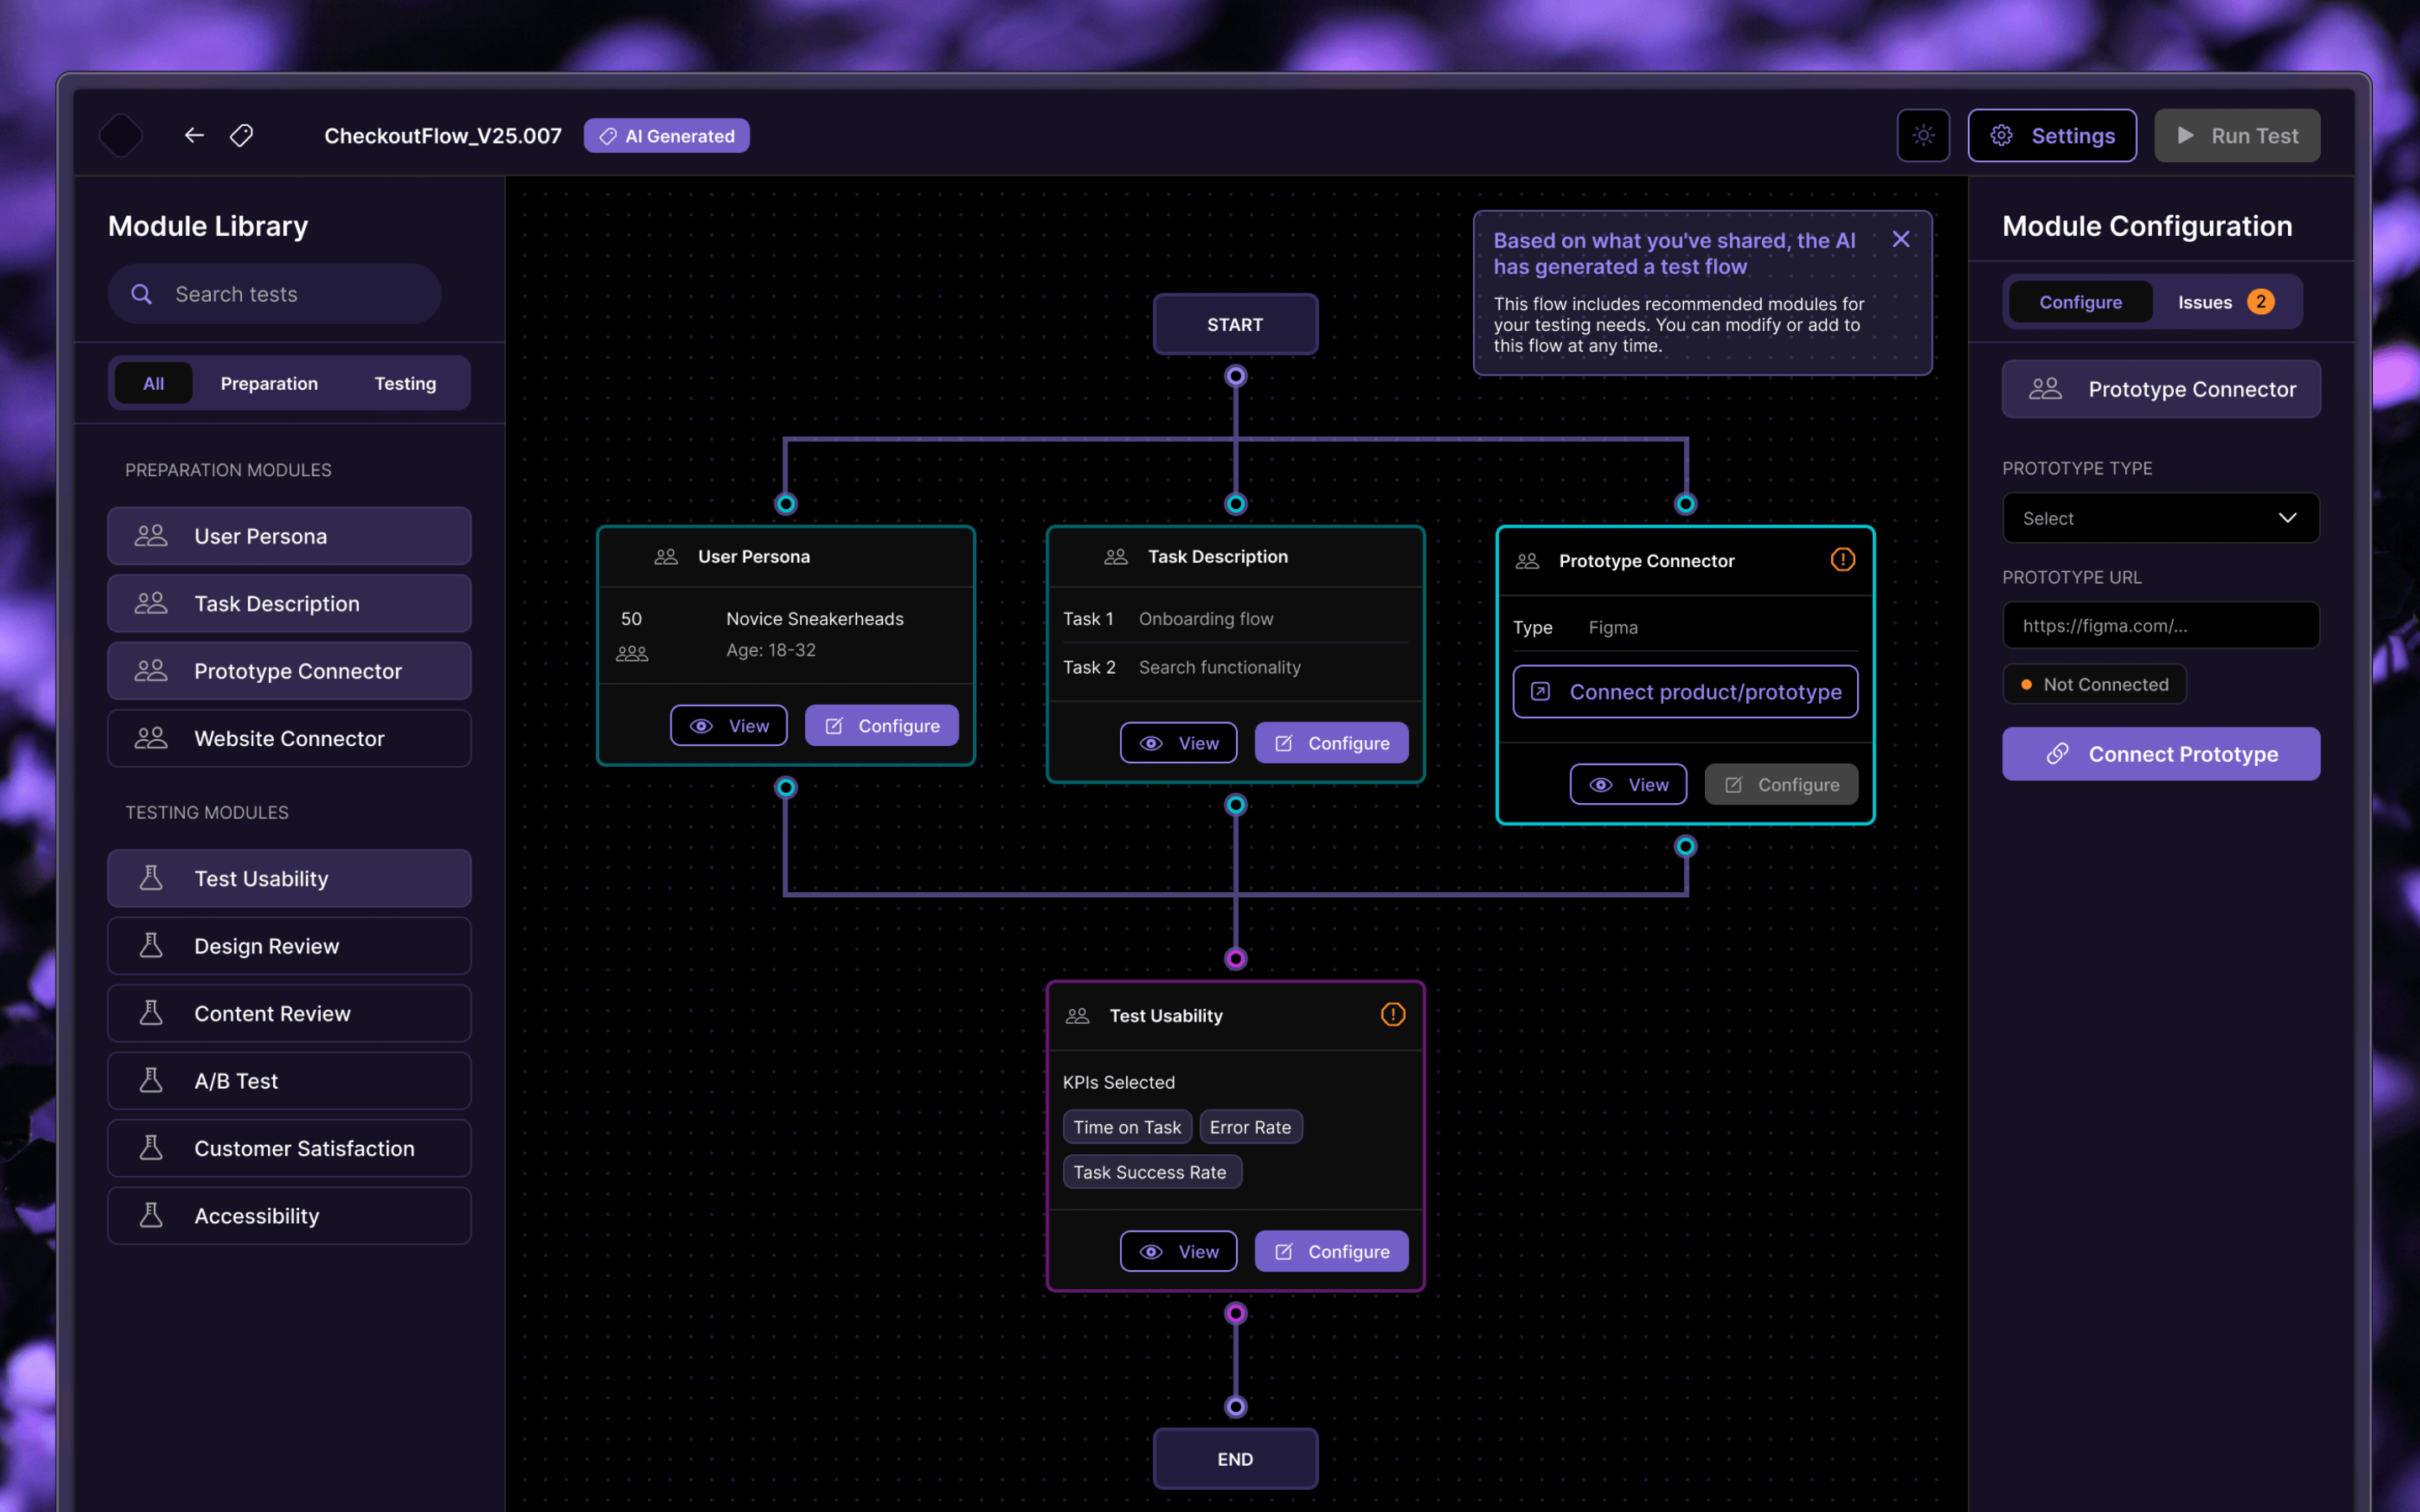
Task: Click the Prototype URL input field
Action: pos(2160,626)
